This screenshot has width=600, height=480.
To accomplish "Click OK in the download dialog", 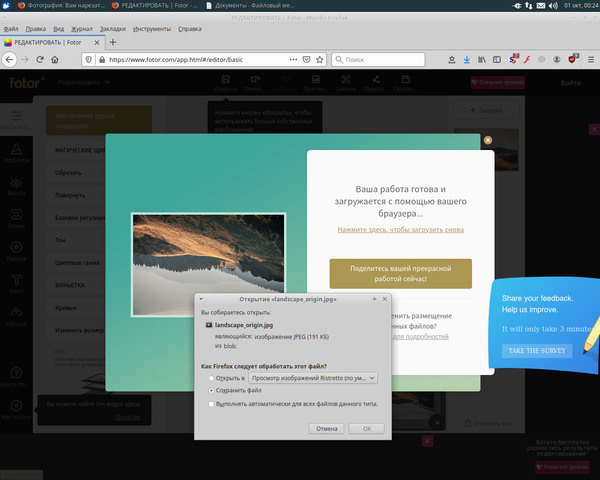I will [x=367, y=428].
